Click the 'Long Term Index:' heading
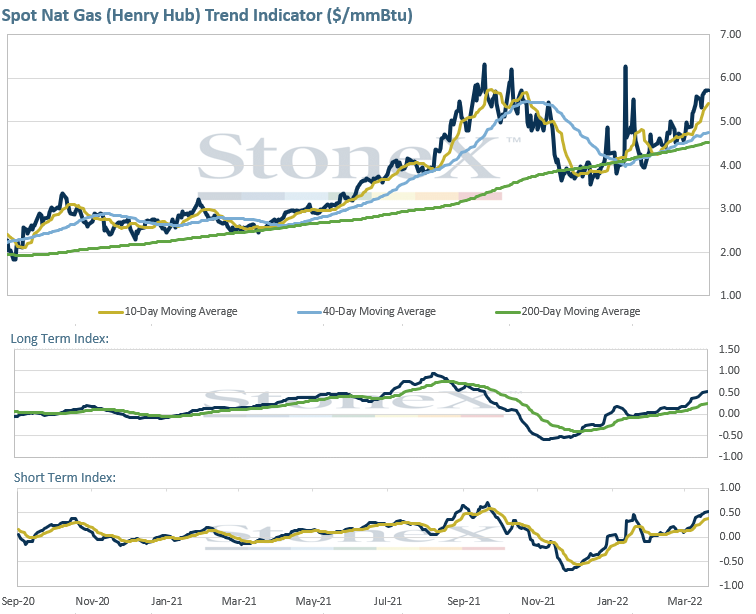Image resolution: width=756 pixels, height=614 pixels. [60, 339]
